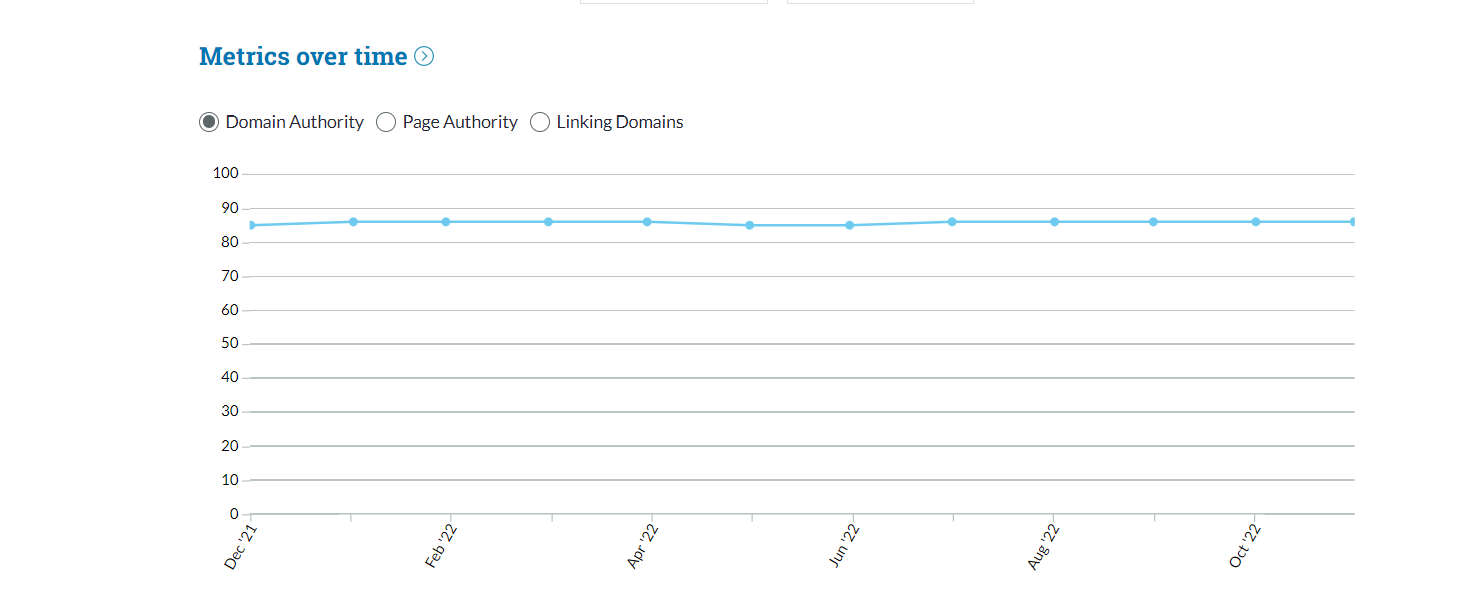
Task: Select the Oct '22 data point on the line
Action: (x=1255, y=221)
